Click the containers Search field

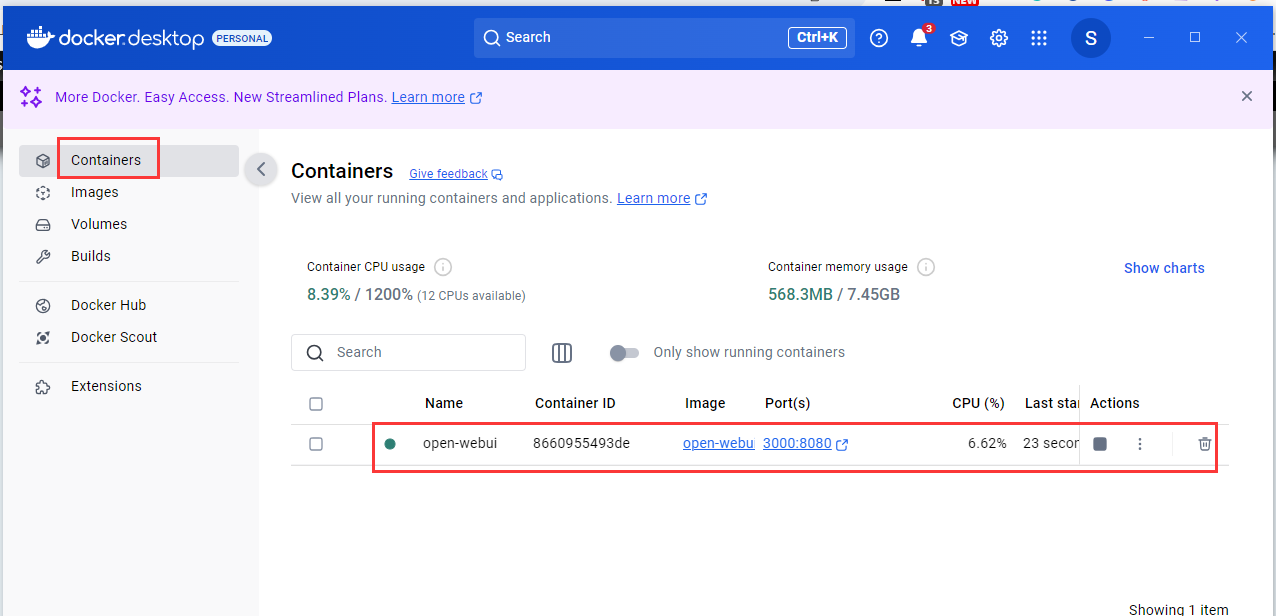point(408,352)
